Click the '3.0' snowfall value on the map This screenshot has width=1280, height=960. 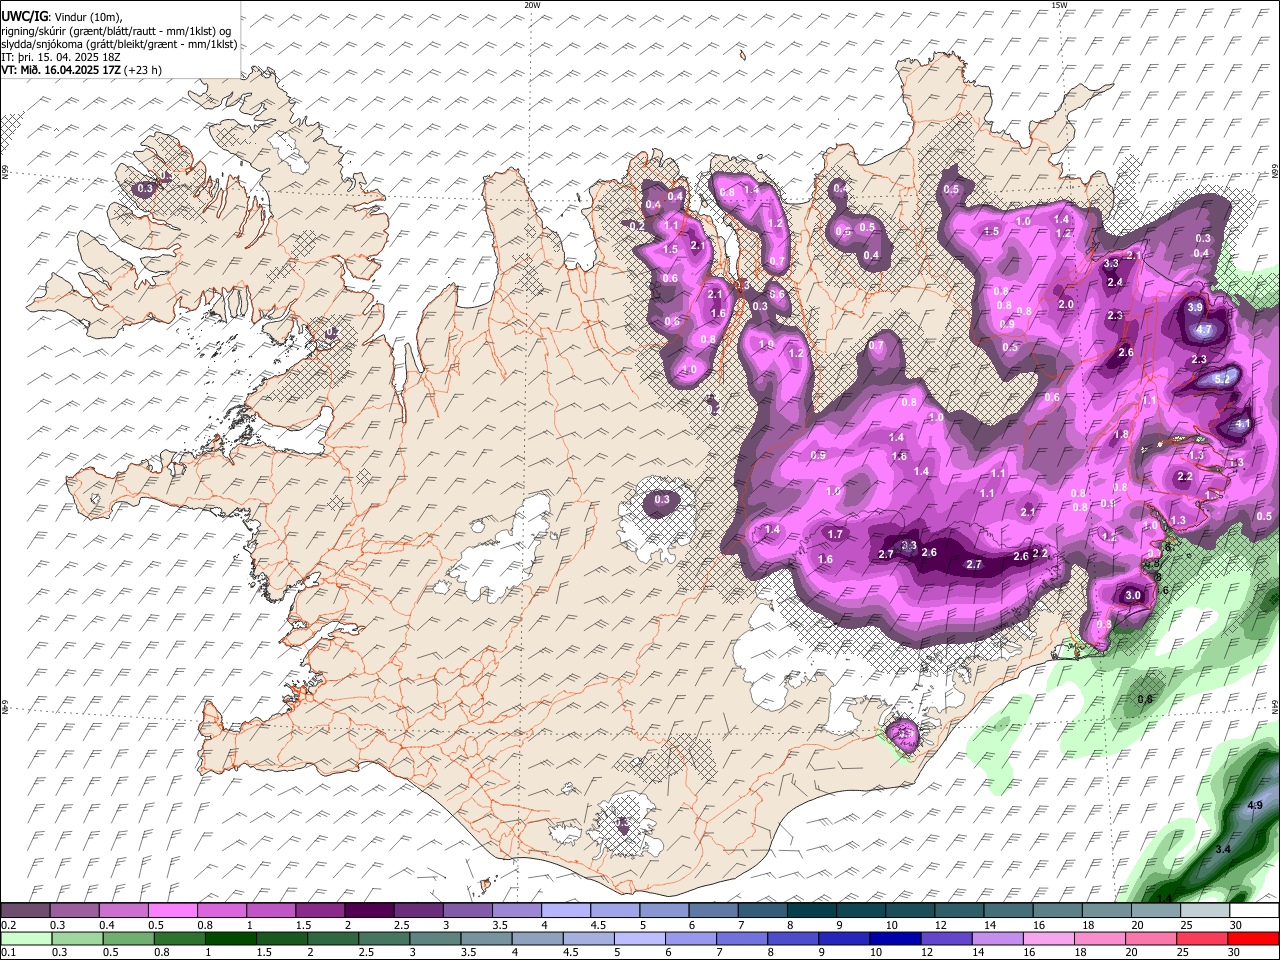point(1133,596)
